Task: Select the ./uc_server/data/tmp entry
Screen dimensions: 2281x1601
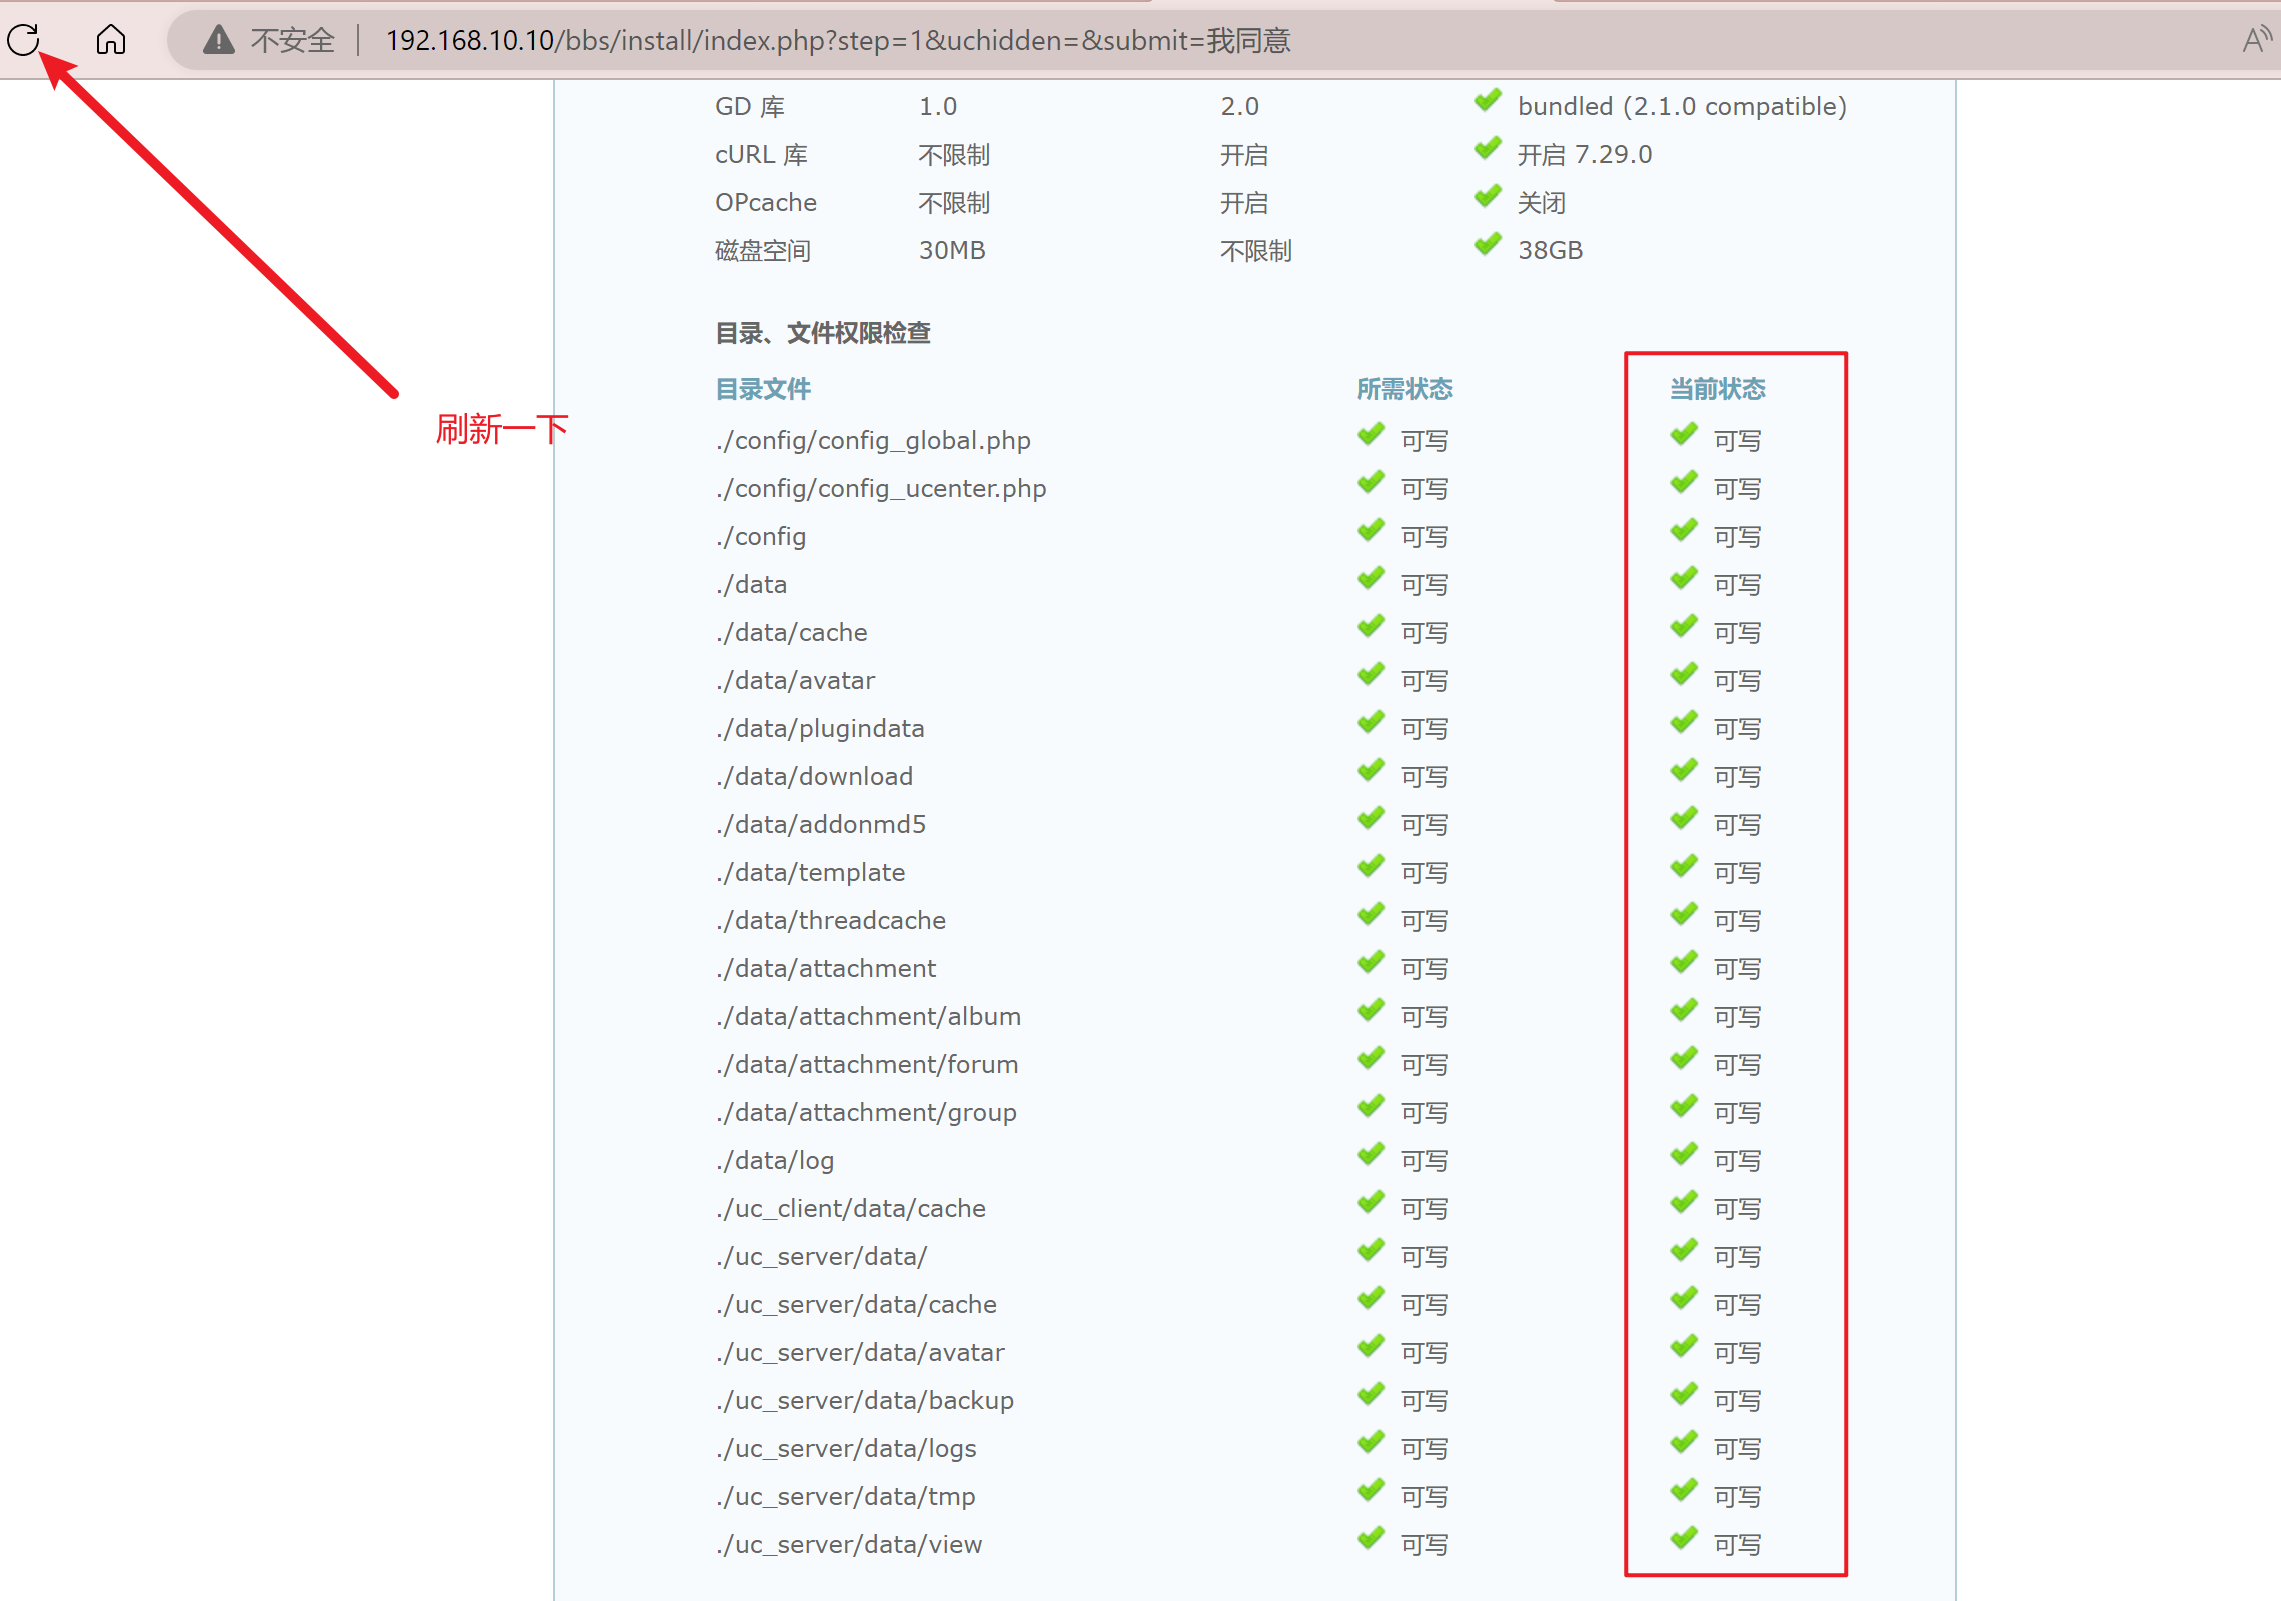Action: coord(845,1497)
